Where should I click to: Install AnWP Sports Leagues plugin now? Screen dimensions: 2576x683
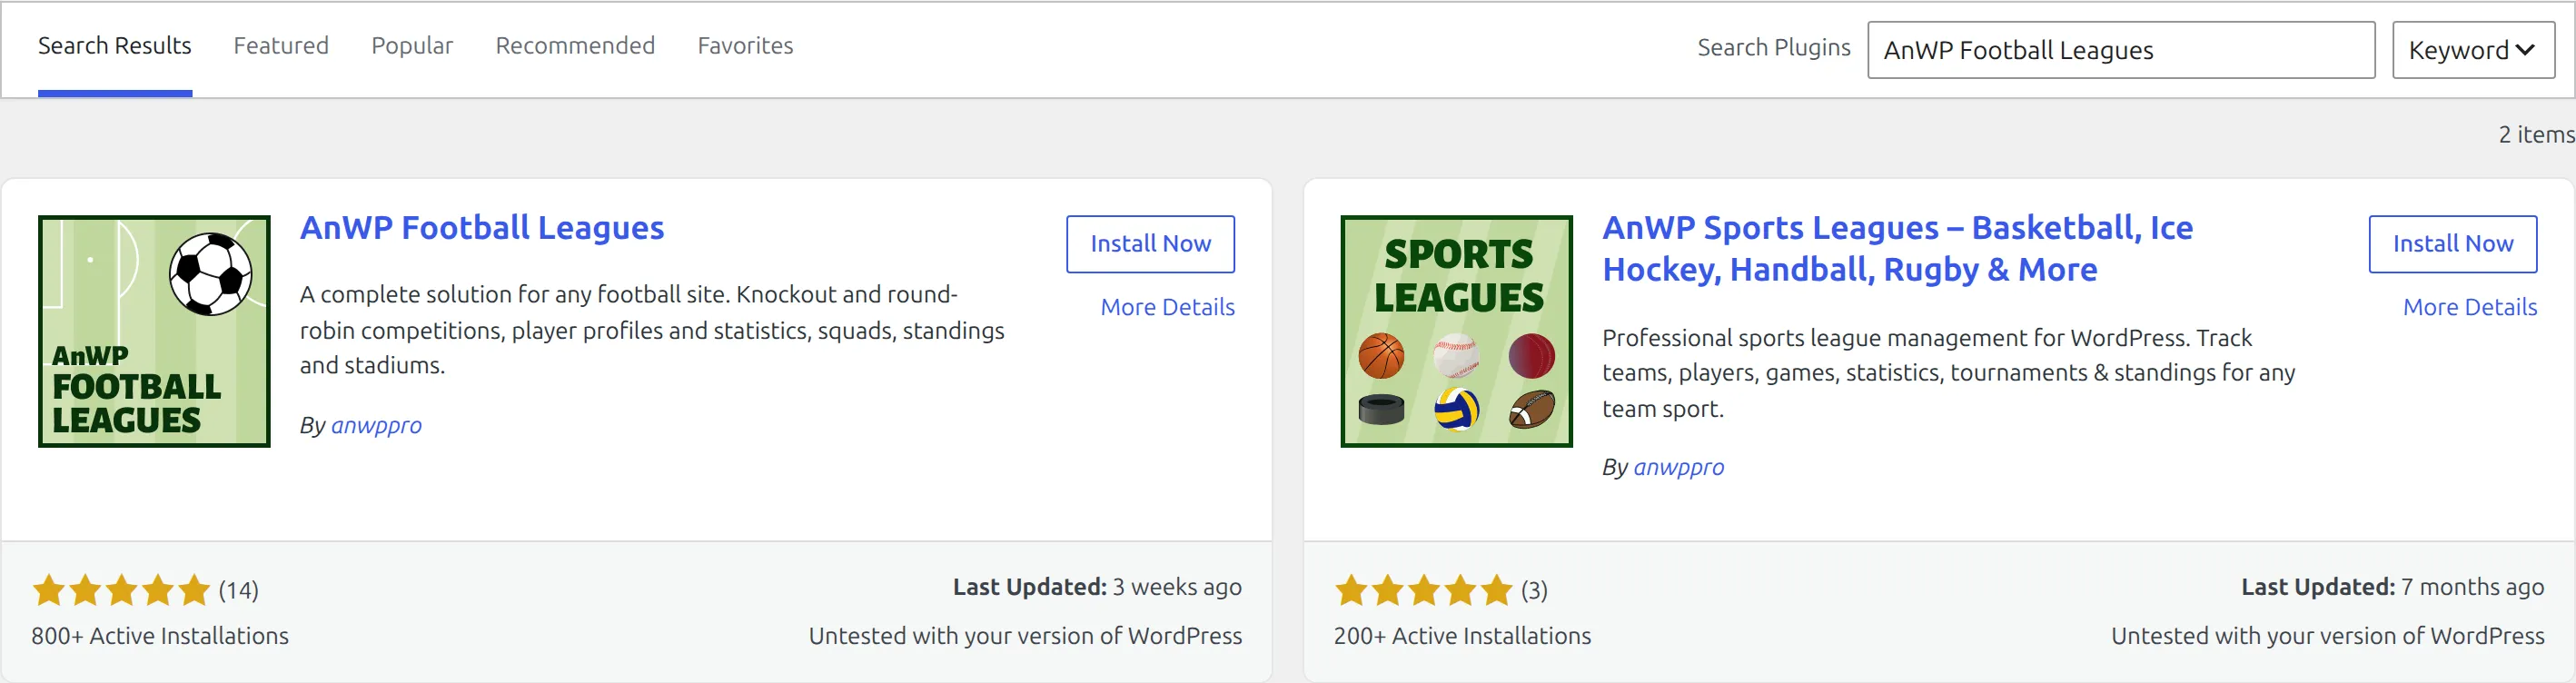pyautogui.click(x=2452, y=244)
